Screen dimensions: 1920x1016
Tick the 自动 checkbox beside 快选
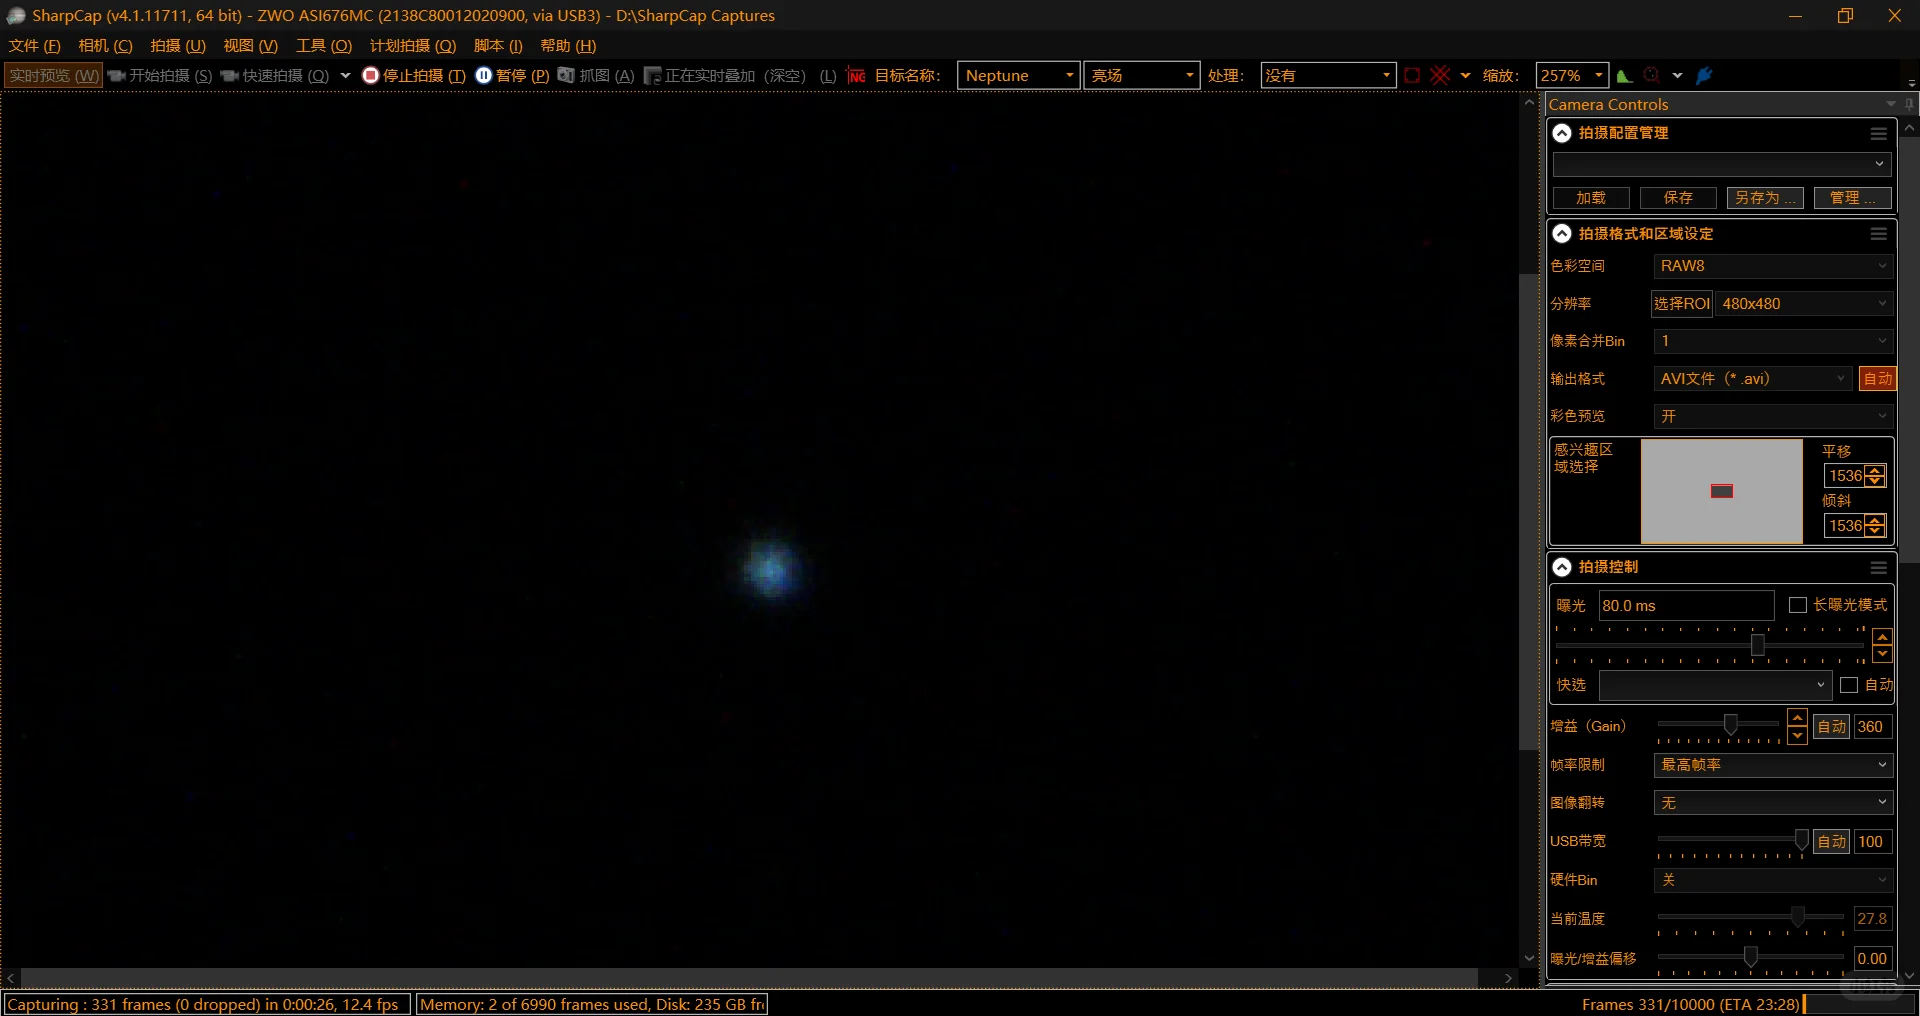(x=1849, y=685)
